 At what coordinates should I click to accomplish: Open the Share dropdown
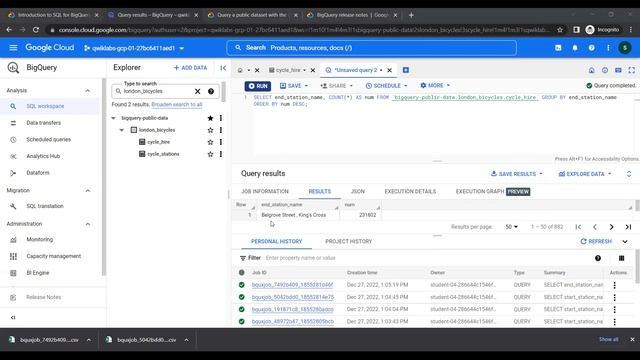pos(337,86)
